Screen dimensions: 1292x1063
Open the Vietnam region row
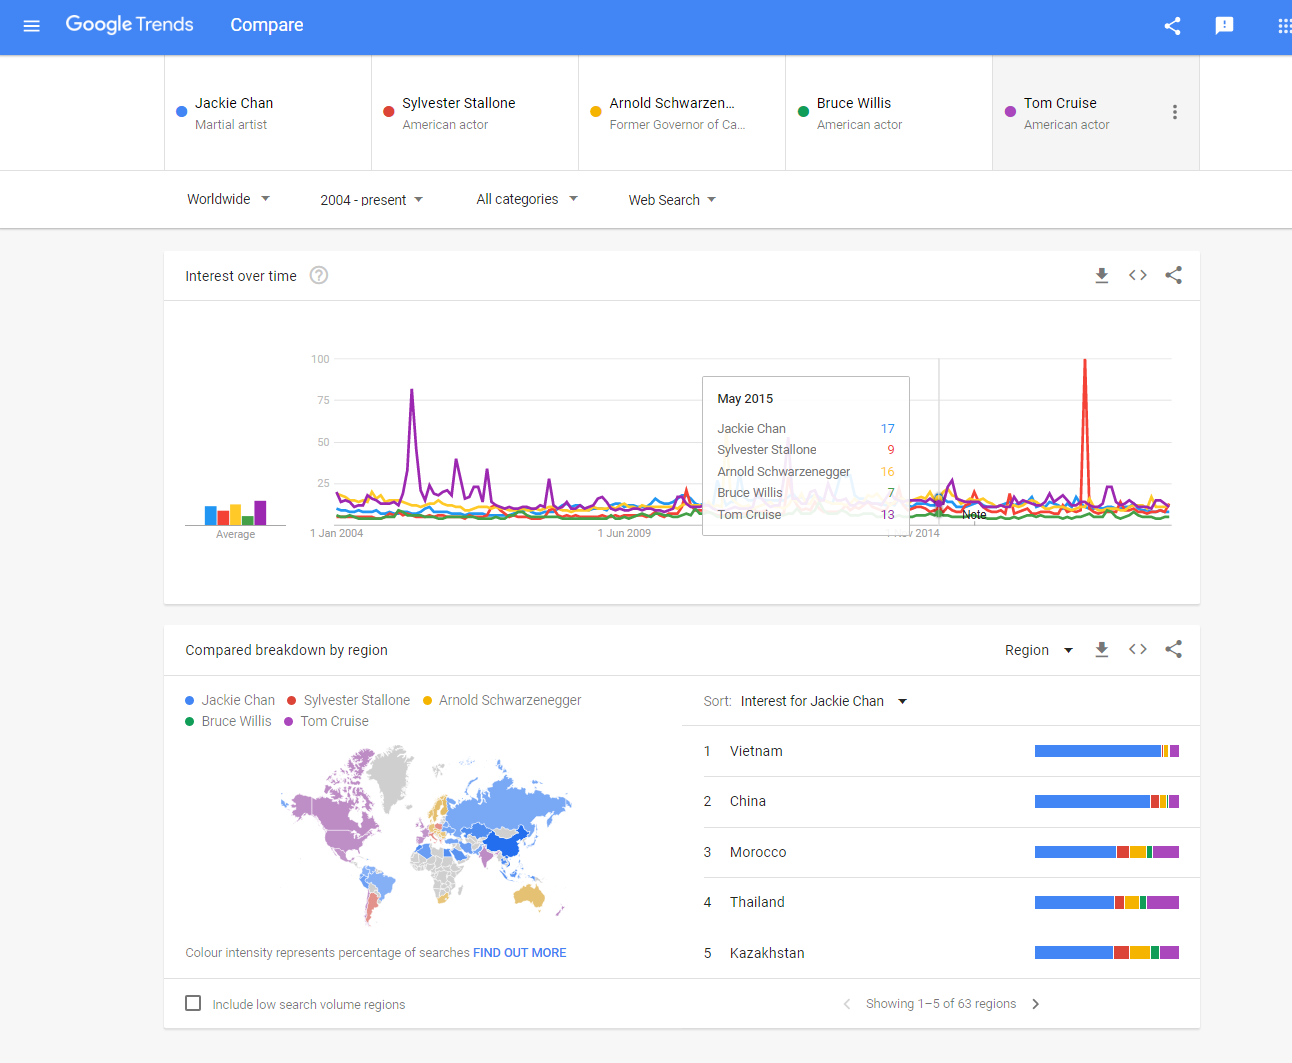point(941,751)
